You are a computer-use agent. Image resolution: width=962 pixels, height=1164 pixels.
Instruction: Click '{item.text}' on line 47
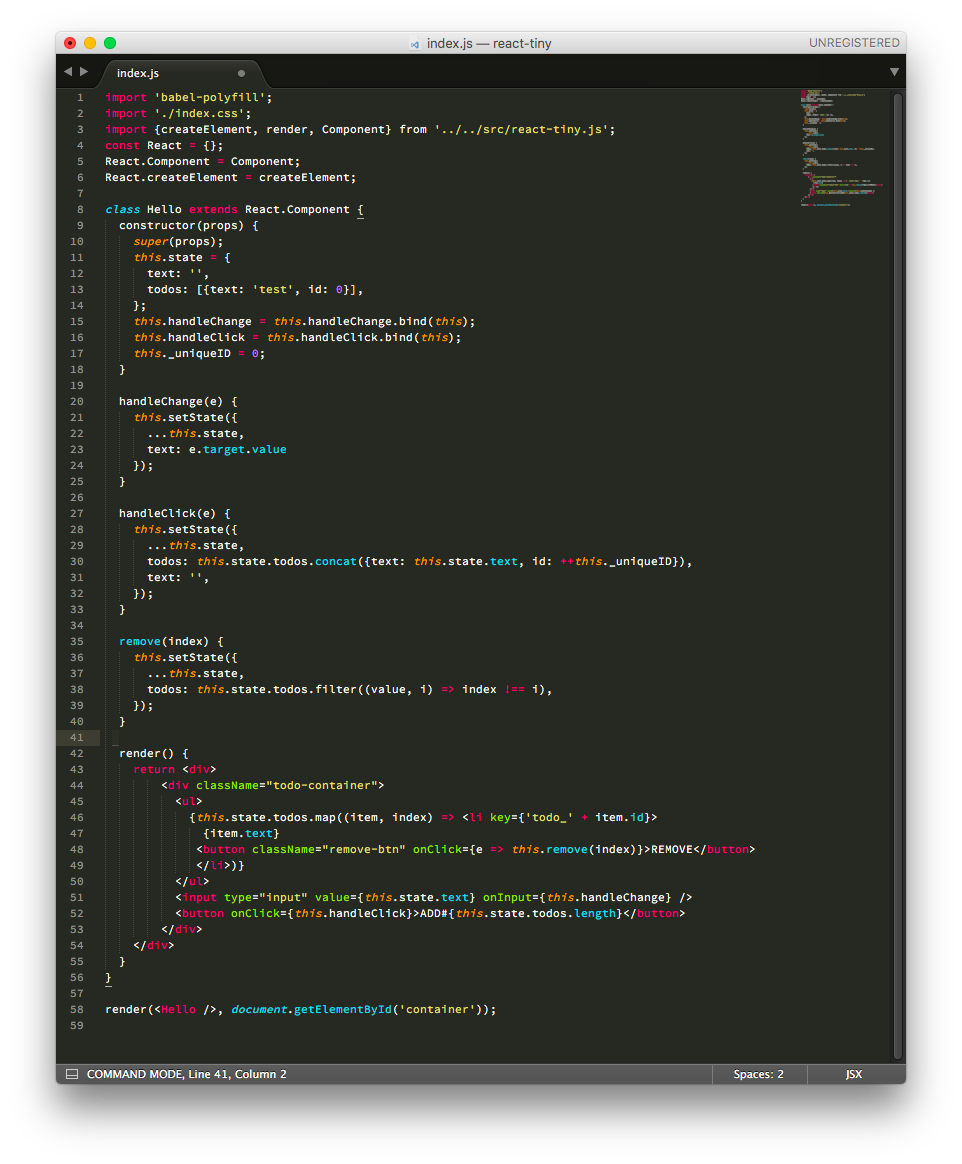(240, 834)
